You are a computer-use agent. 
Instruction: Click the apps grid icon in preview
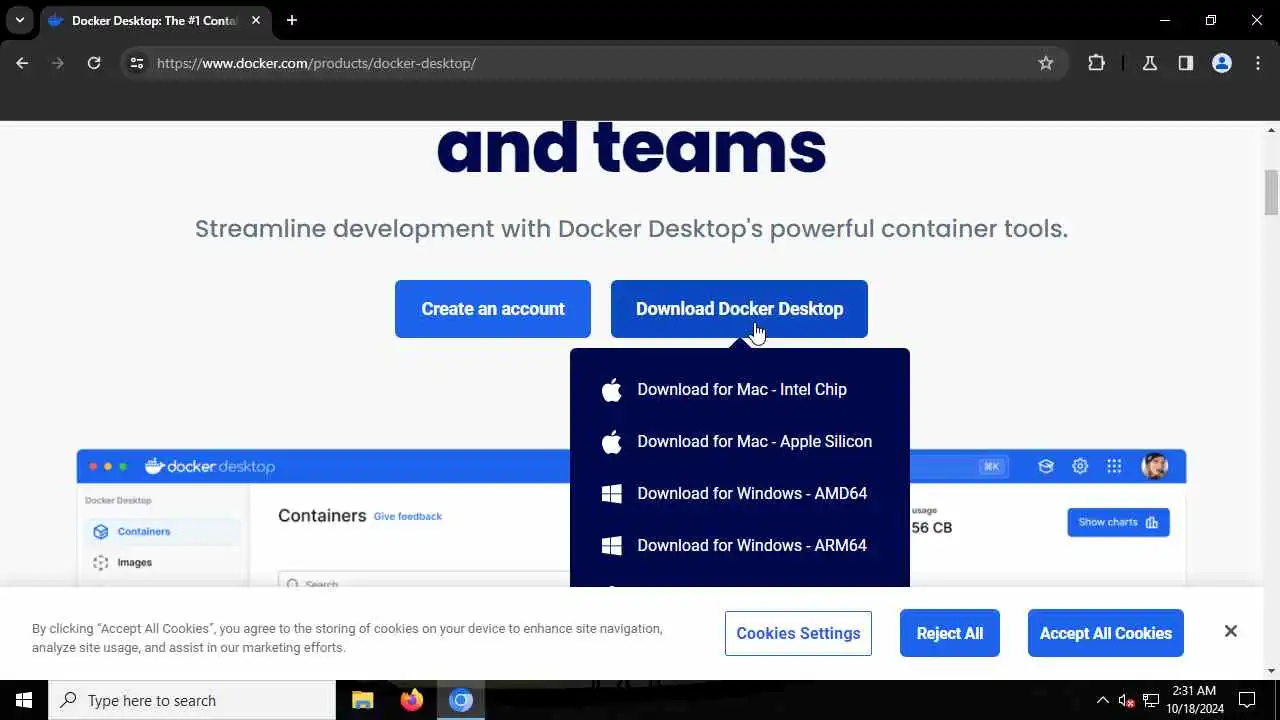coord(1114,466)
